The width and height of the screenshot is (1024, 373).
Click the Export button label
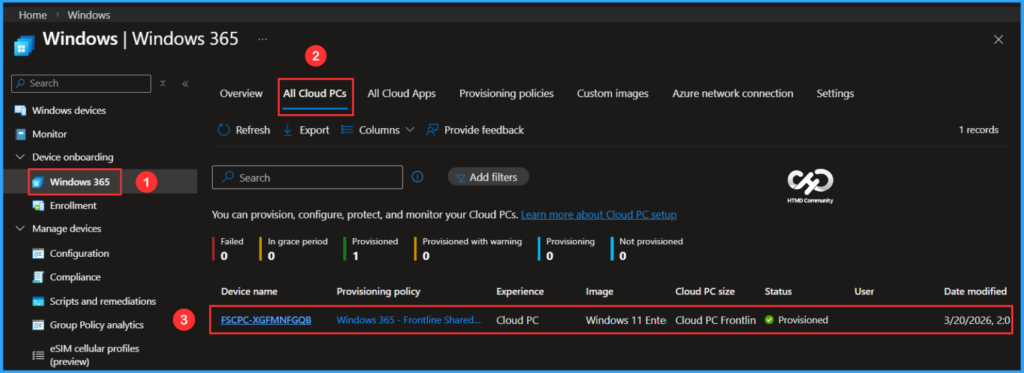pyautogui.click(x=314, y=130)
